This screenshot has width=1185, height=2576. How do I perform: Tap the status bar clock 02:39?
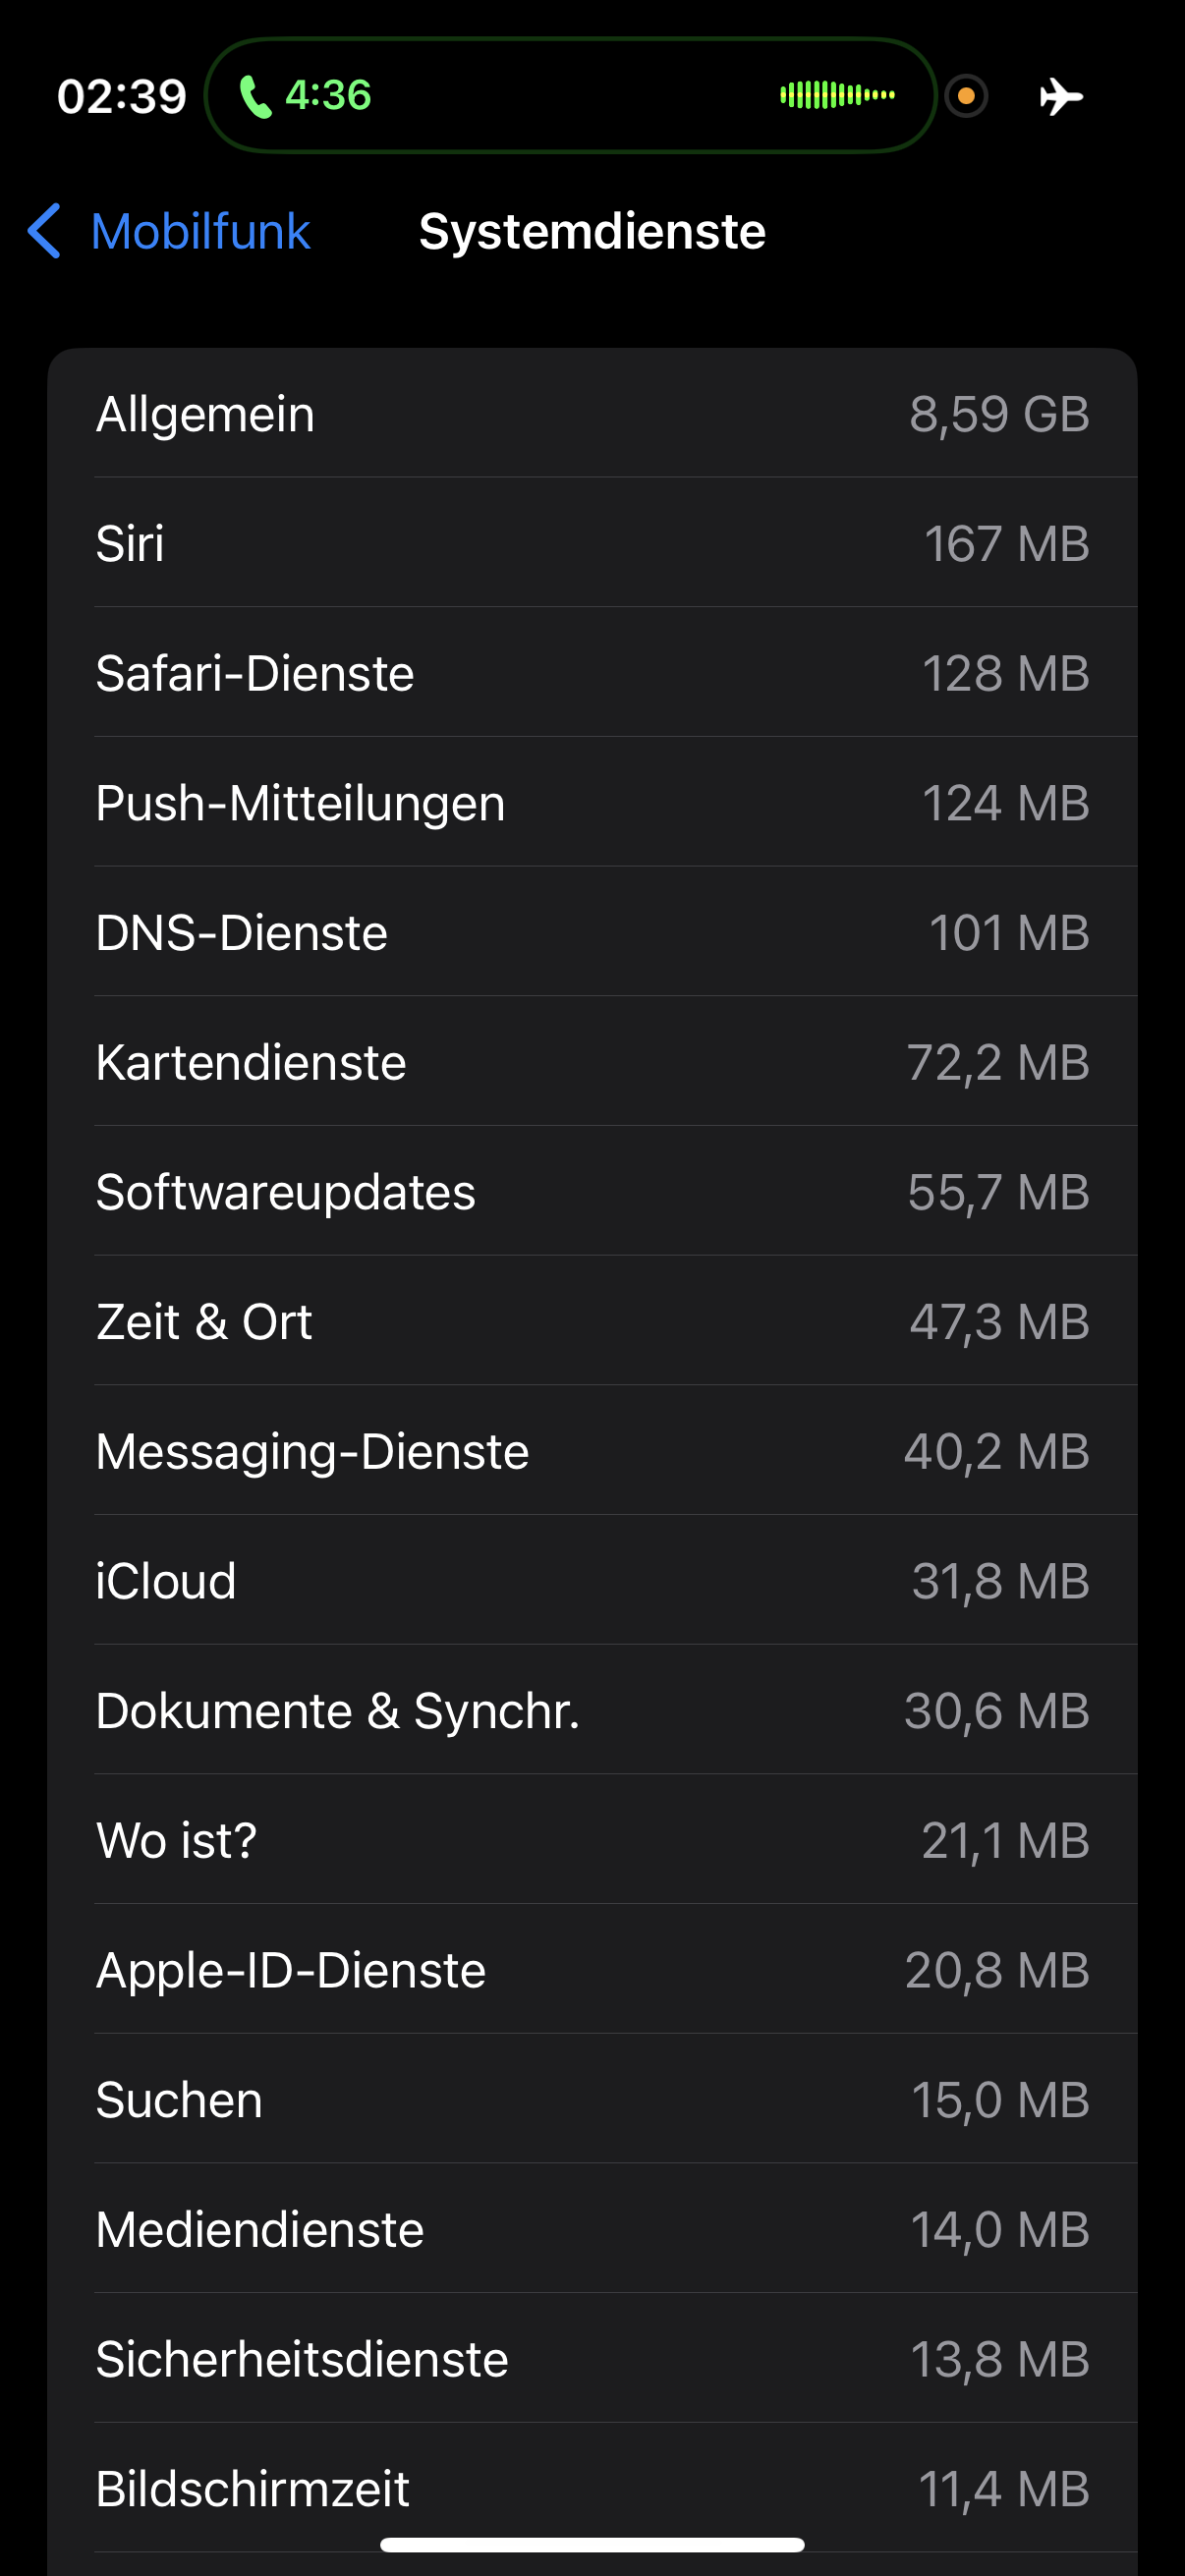[122, 96]
